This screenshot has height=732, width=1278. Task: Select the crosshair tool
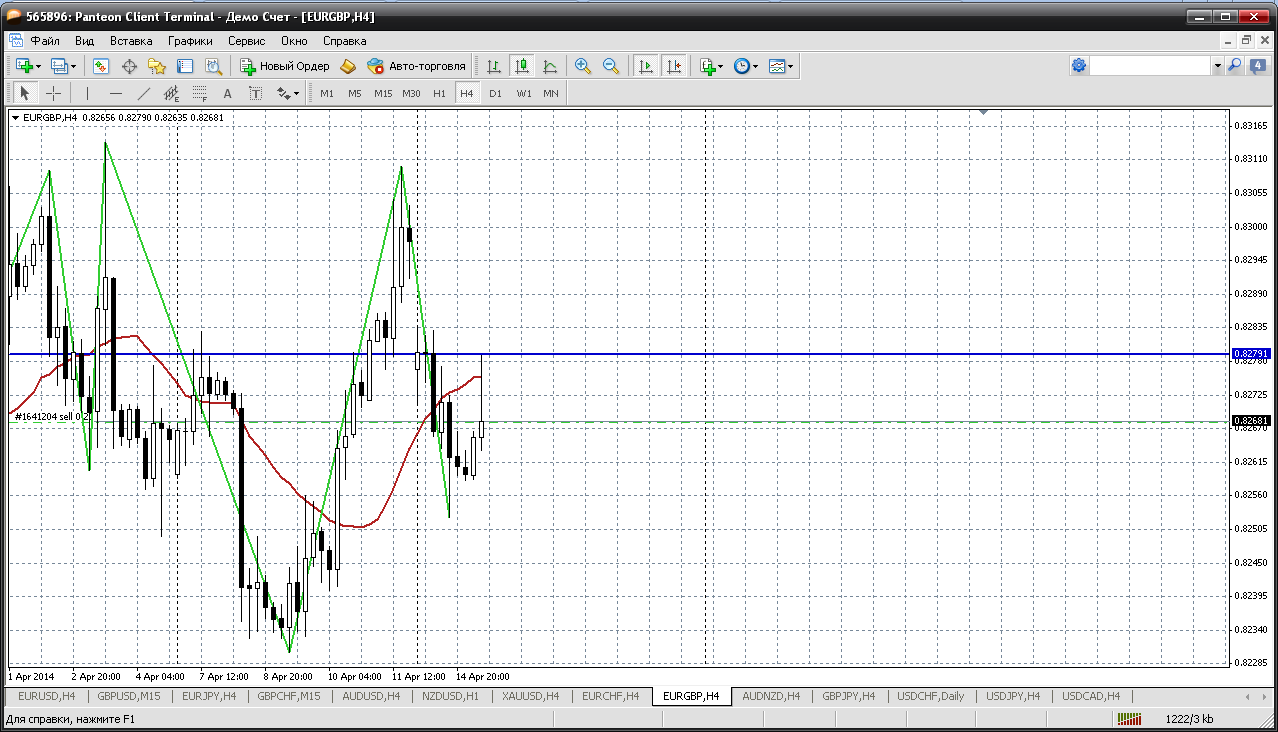53,93
